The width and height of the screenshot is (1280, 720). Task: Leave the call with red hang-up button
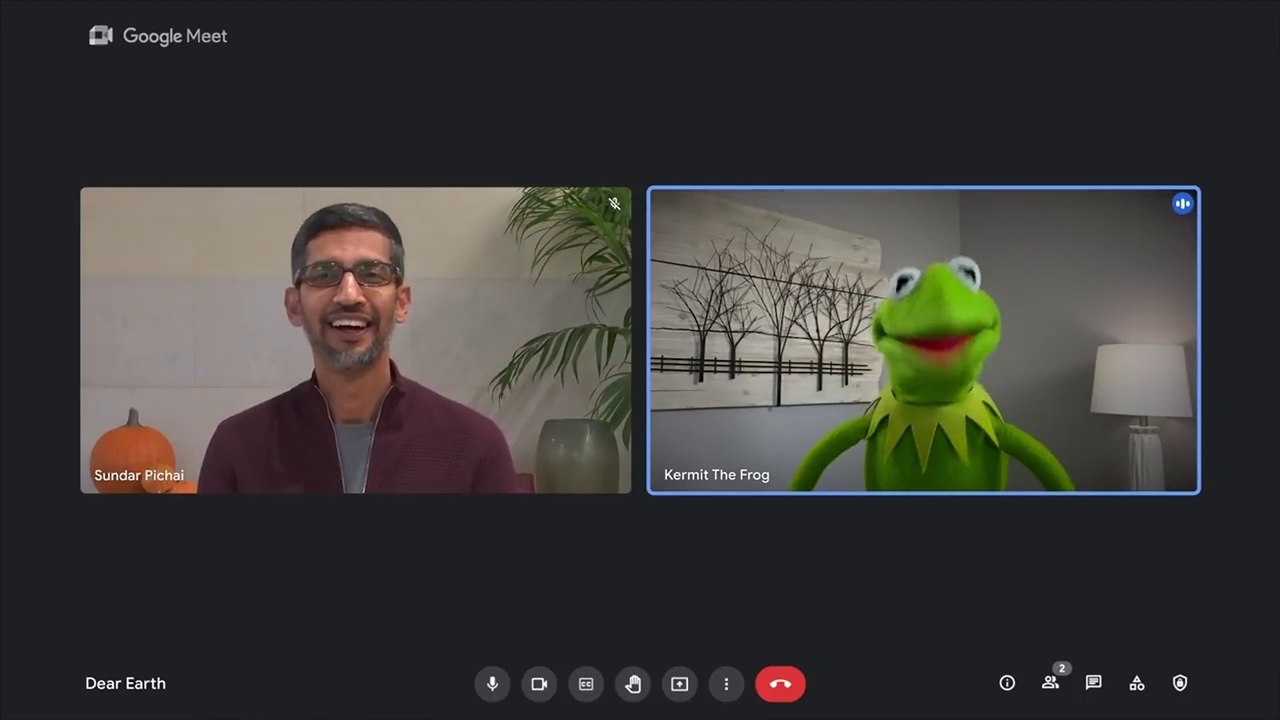780,684
